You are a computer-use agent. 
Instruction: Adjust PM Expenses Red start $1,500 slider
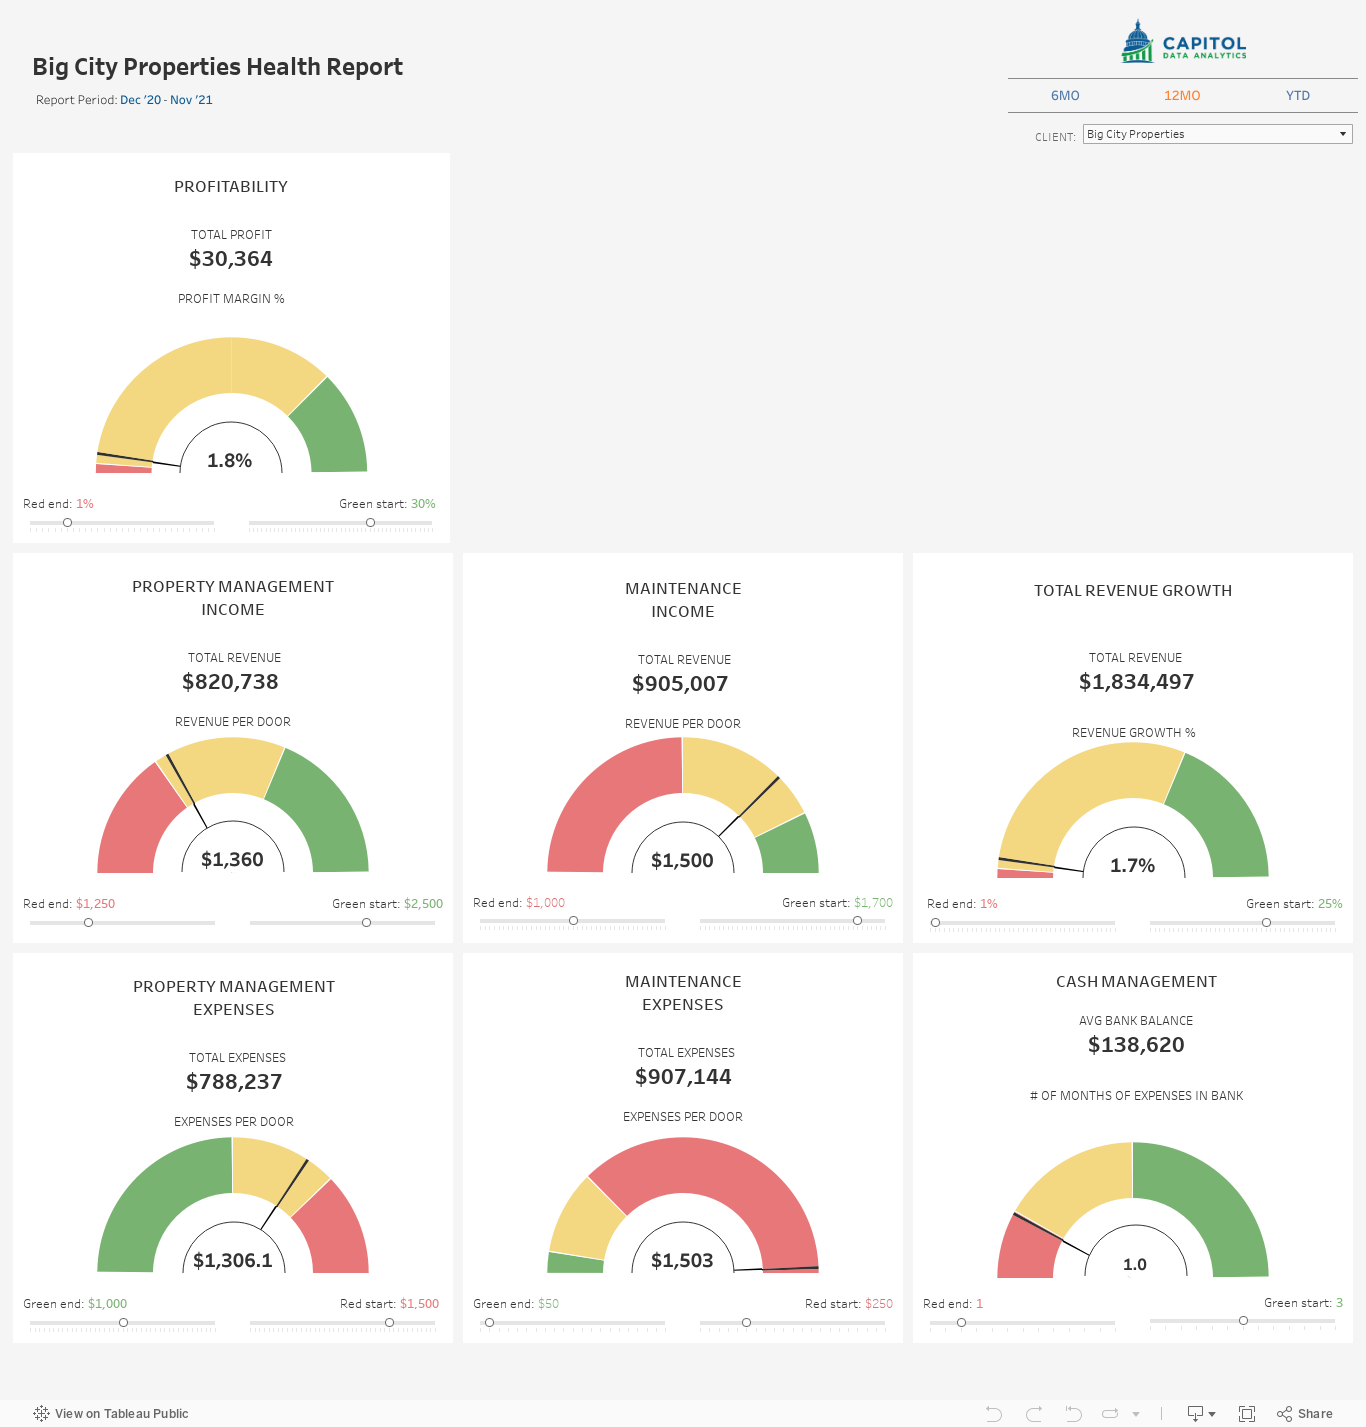pos(389,1322)
